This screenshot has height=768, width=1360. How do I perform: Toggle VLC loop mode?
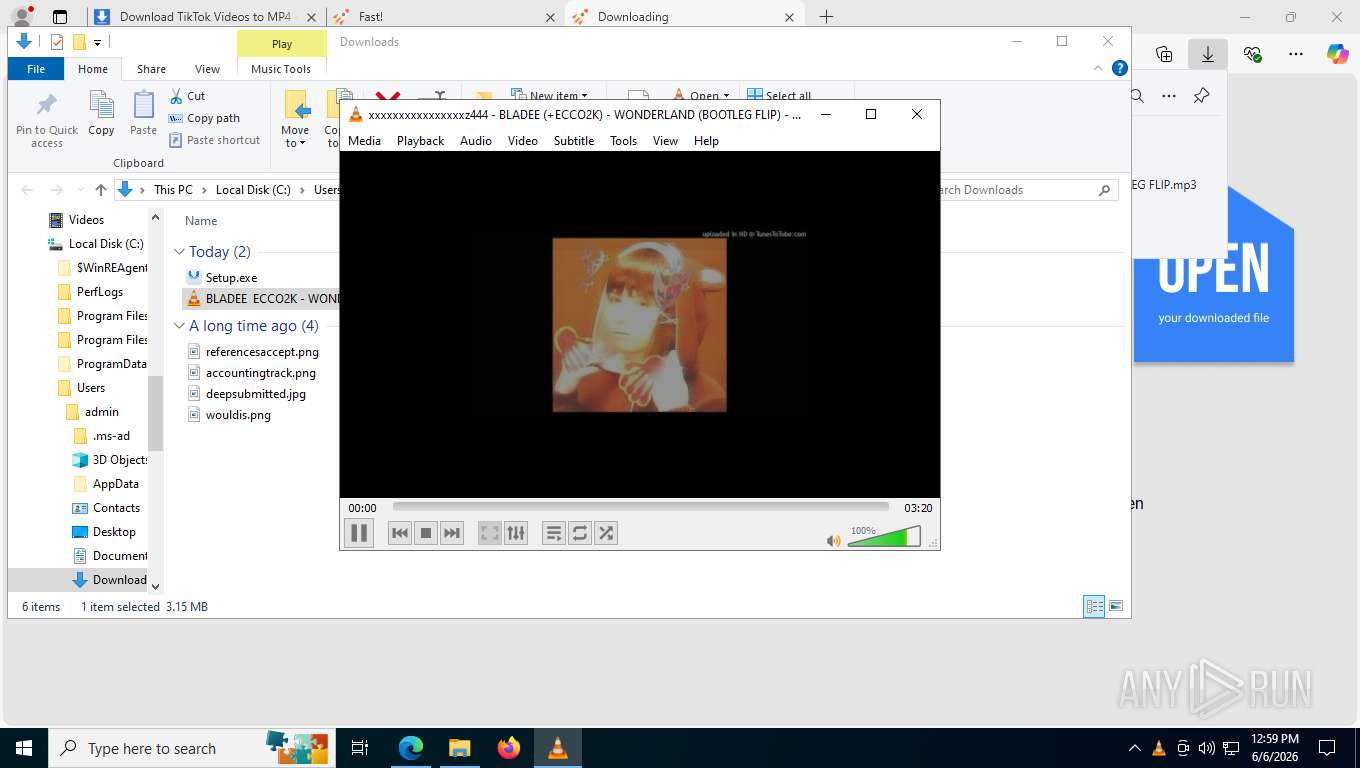pyautogui.click(x=580, y=533)
